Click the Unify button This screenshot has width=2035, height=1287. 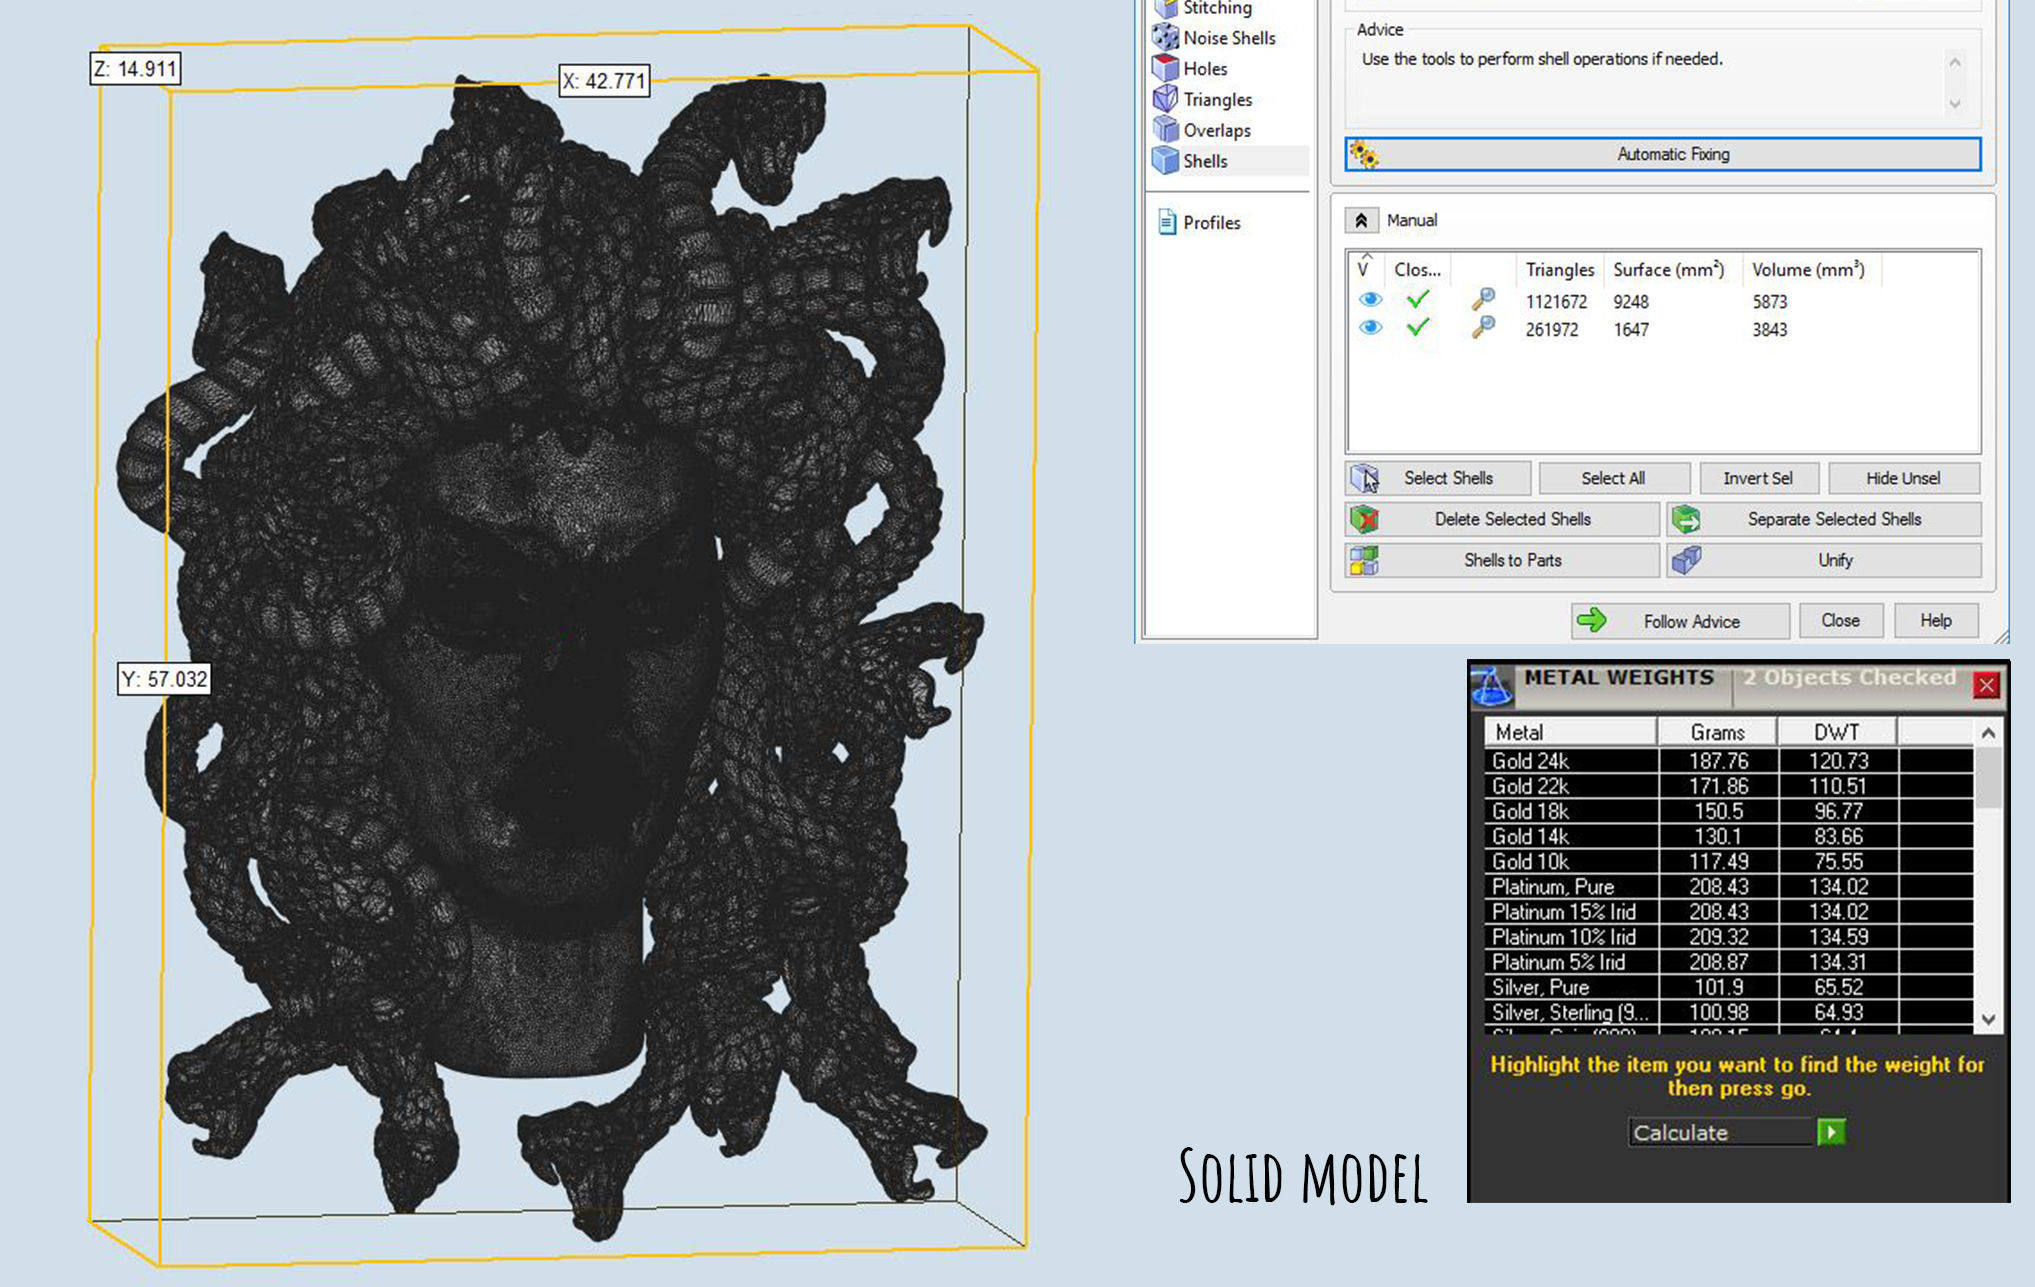point(1824,560)
